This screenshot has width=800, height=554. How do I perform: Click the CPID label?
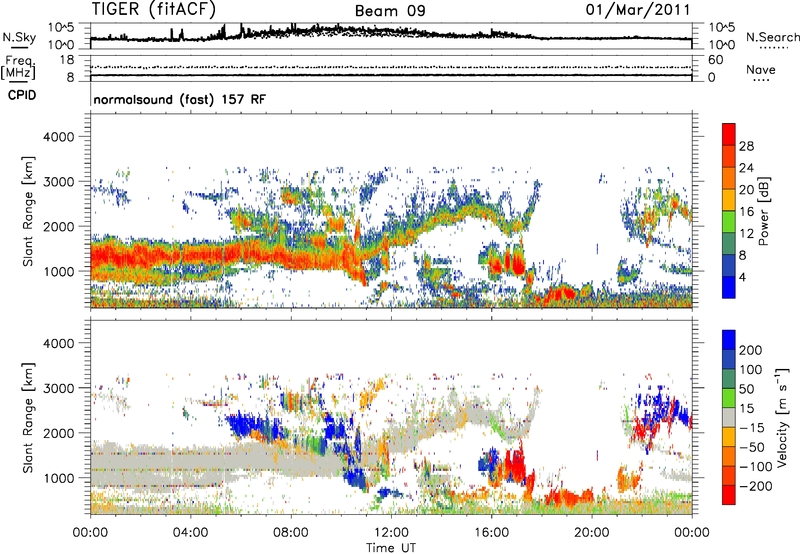point(22,95)
